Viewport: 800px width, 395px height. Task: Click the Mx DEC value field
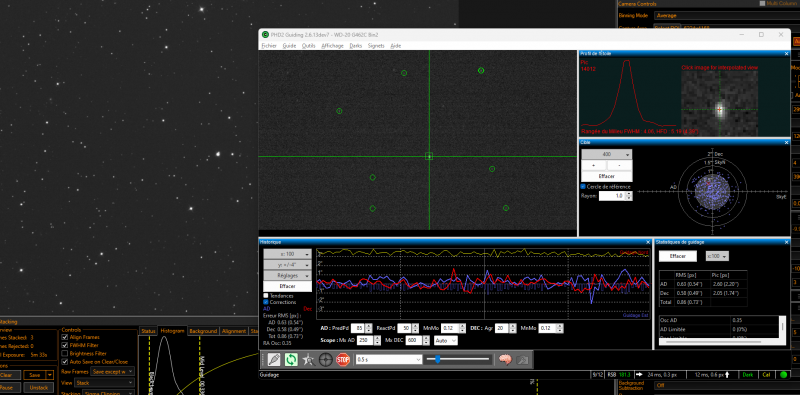pyautogui.click(x=414, y=340)
